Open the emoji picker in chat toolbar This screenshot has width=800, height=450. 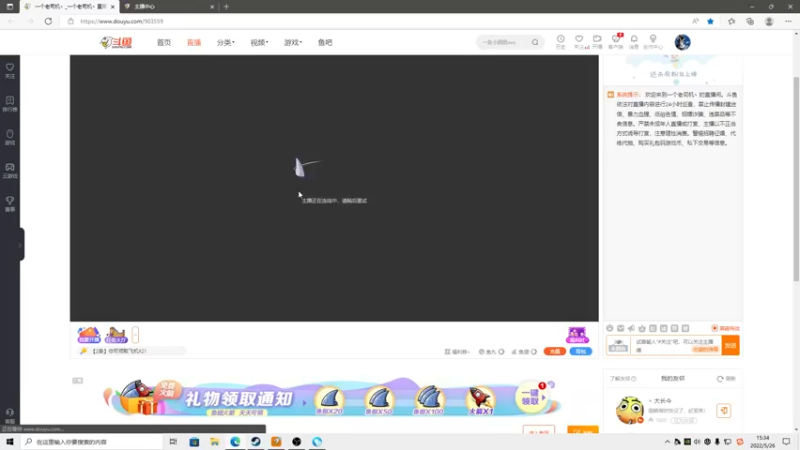610,328
